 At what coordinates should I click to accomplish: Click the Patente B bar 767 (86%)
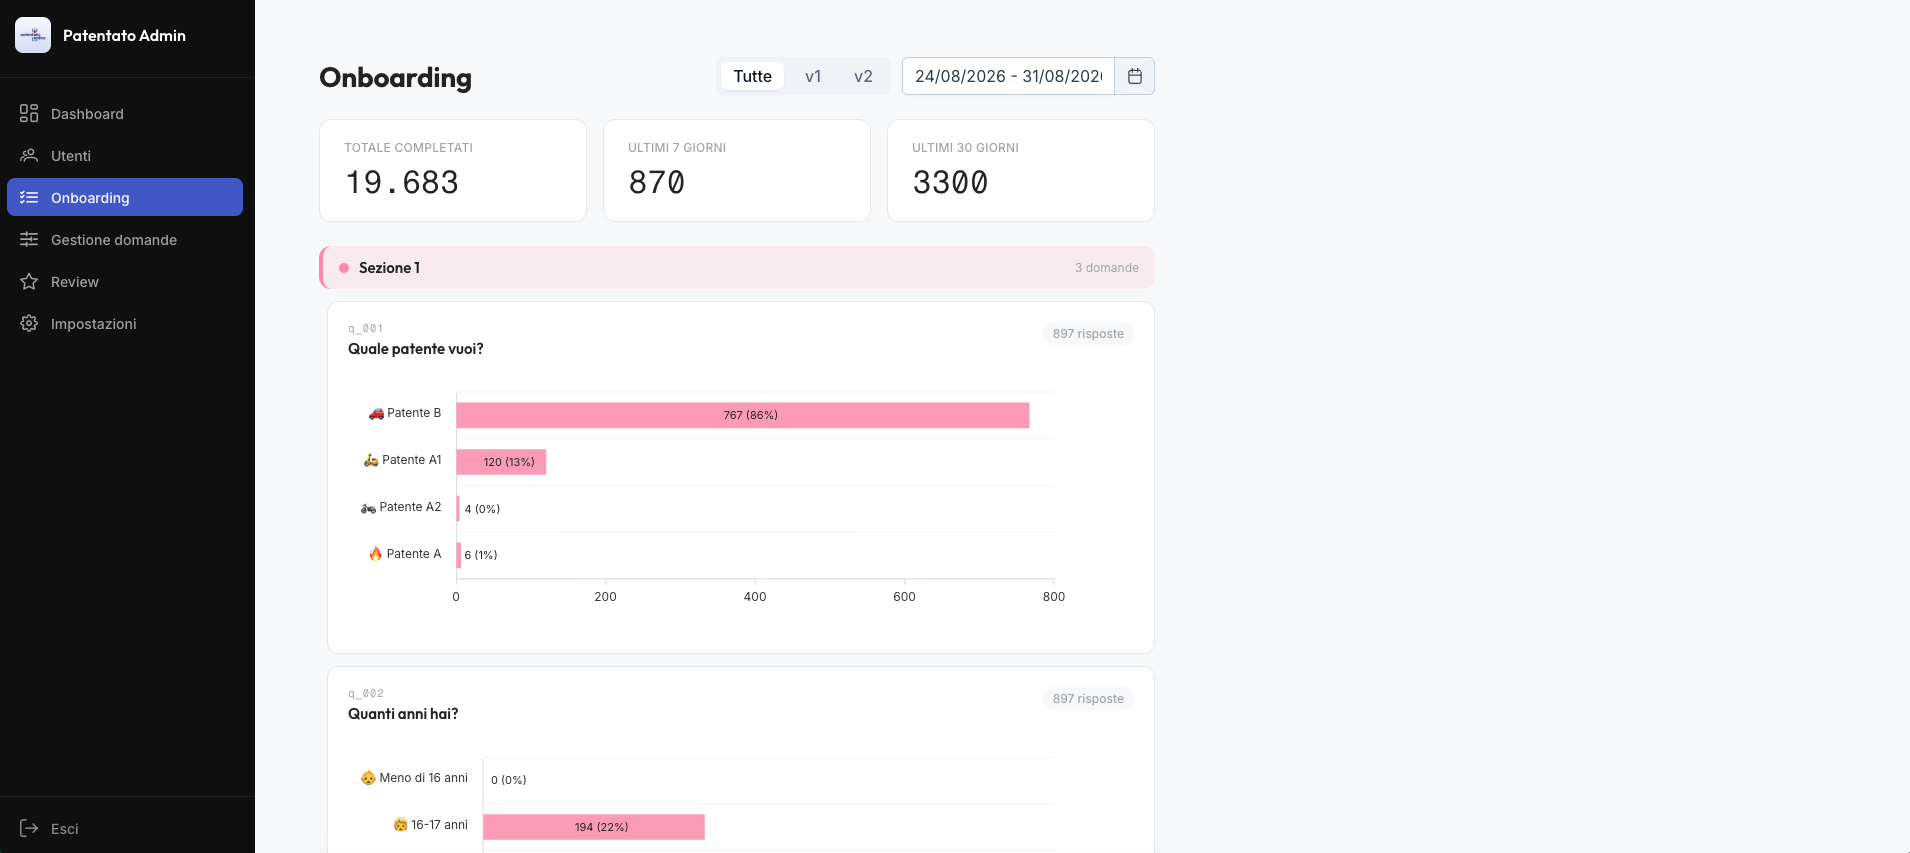click(743, 415)
